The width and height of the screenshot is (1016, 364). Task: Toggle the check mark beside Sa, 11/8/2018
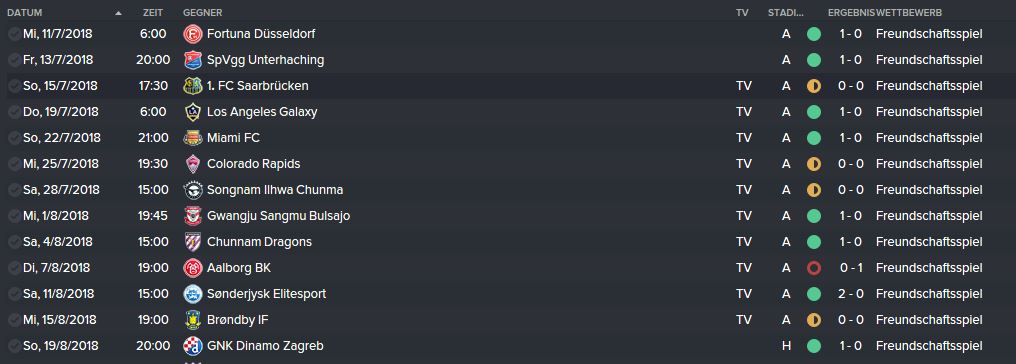tap(14, 293)
